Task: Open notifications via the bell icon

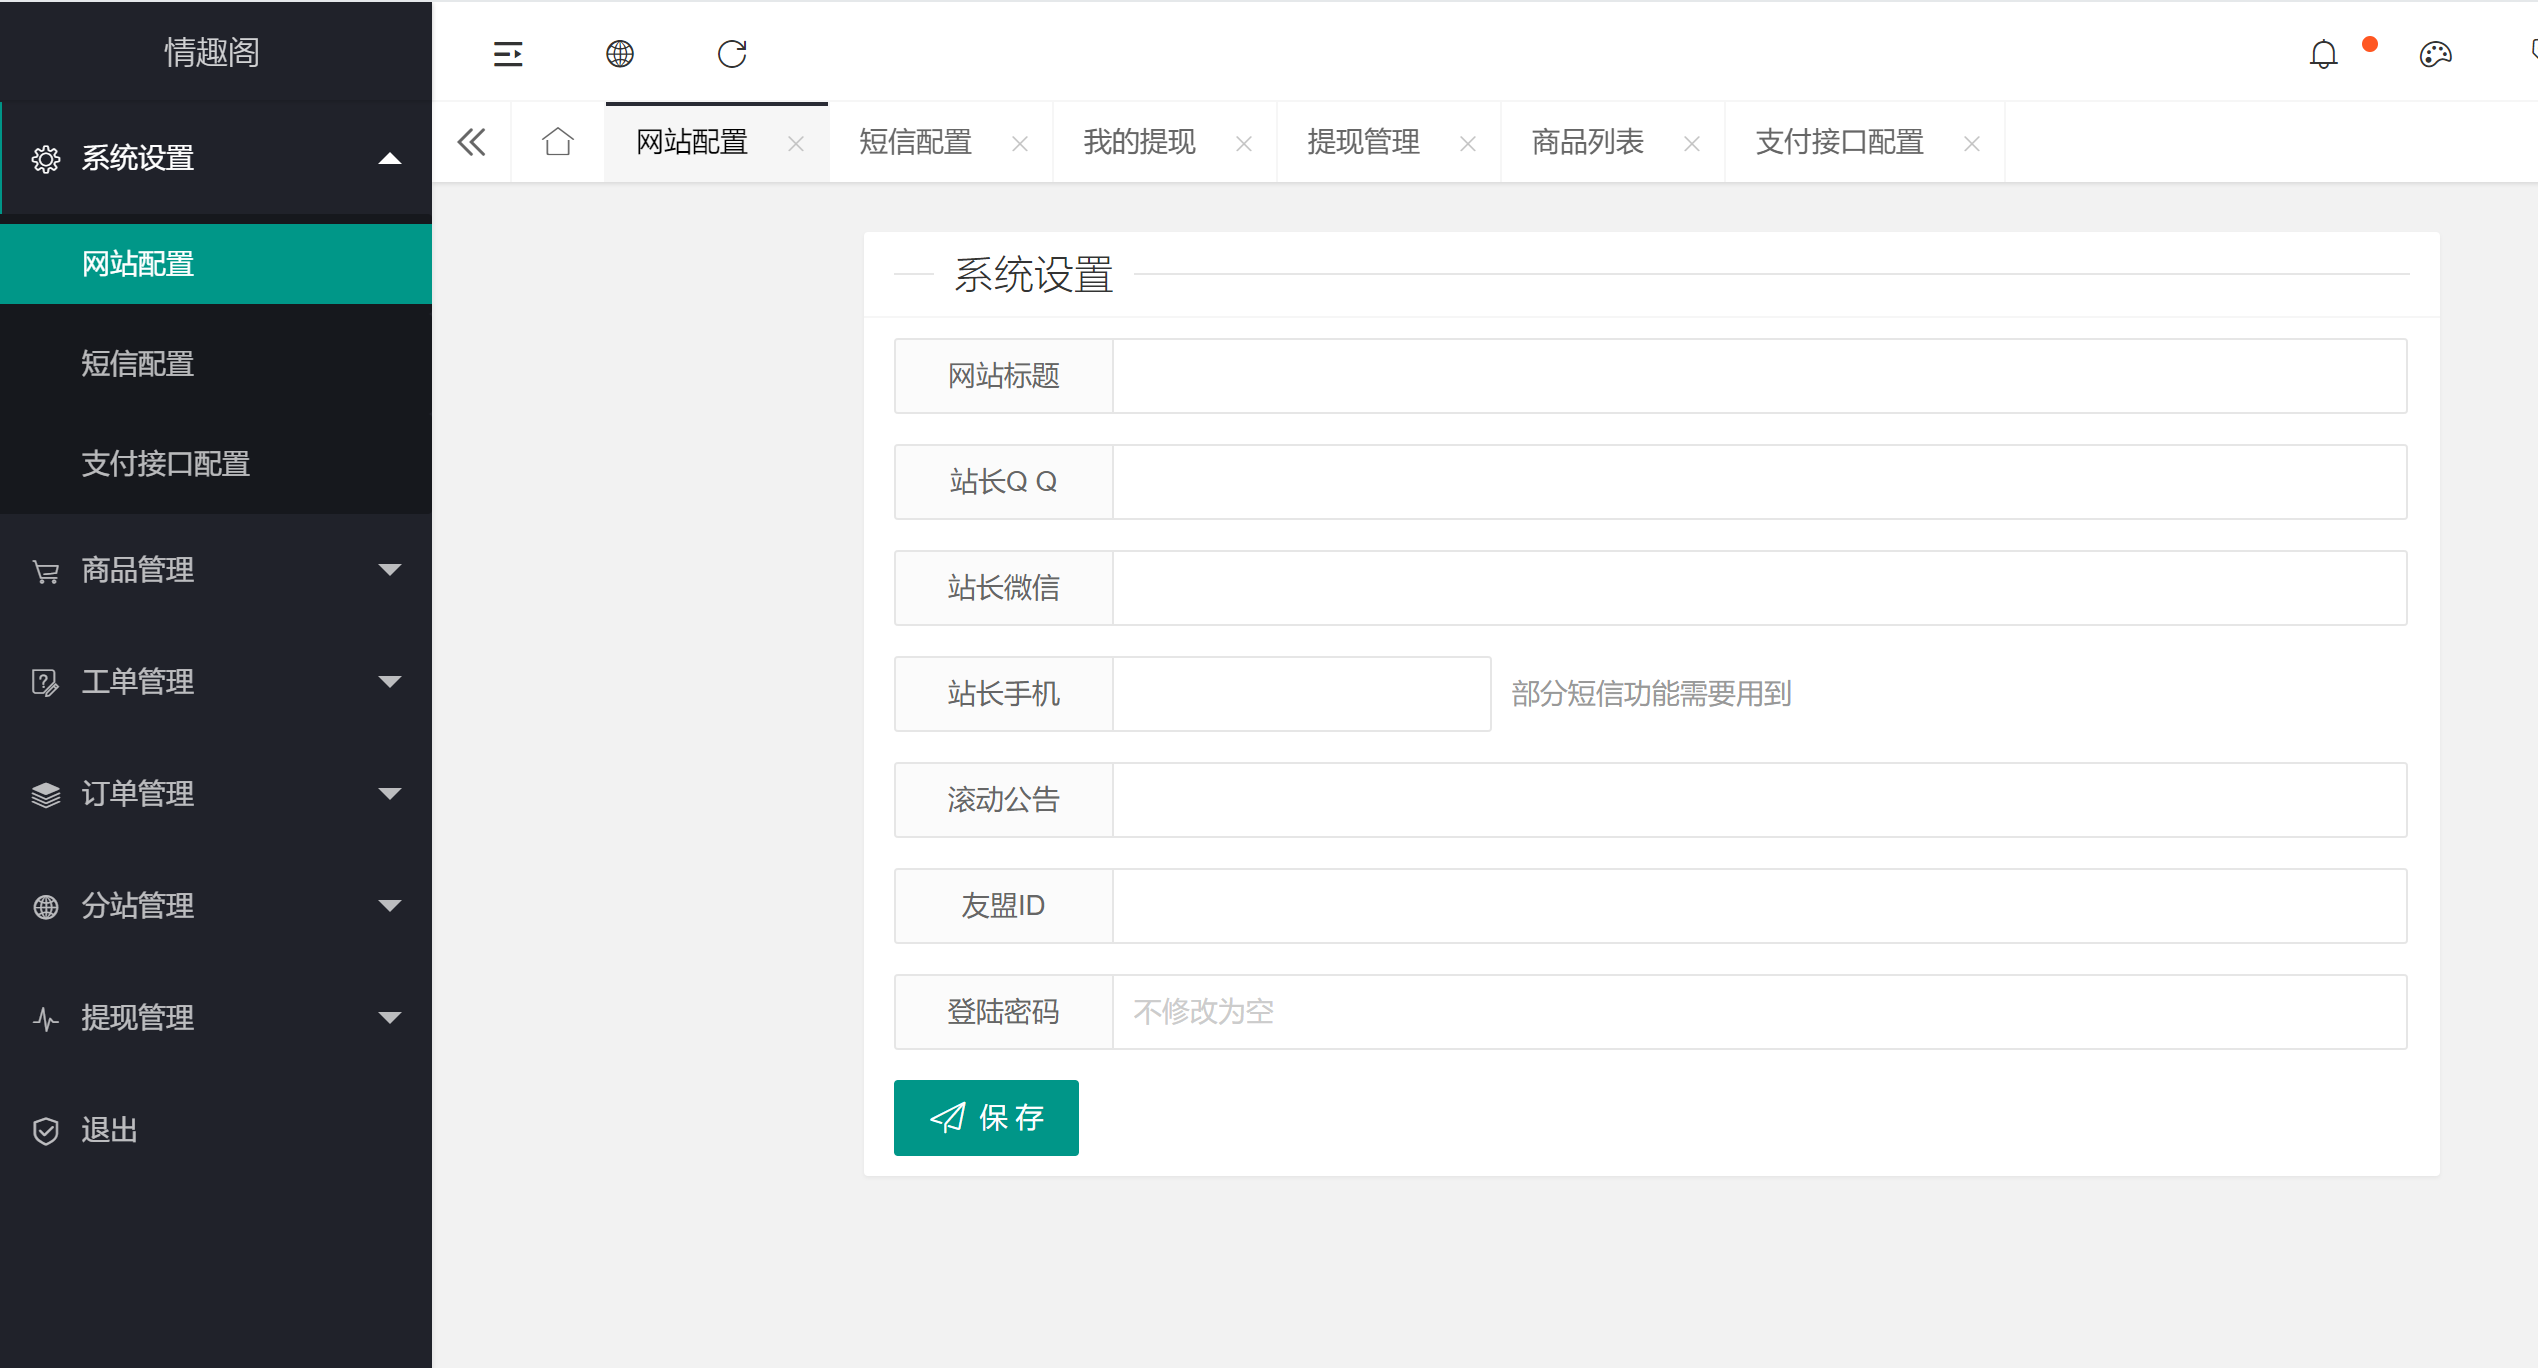Action: click(x=2323, y=53)
